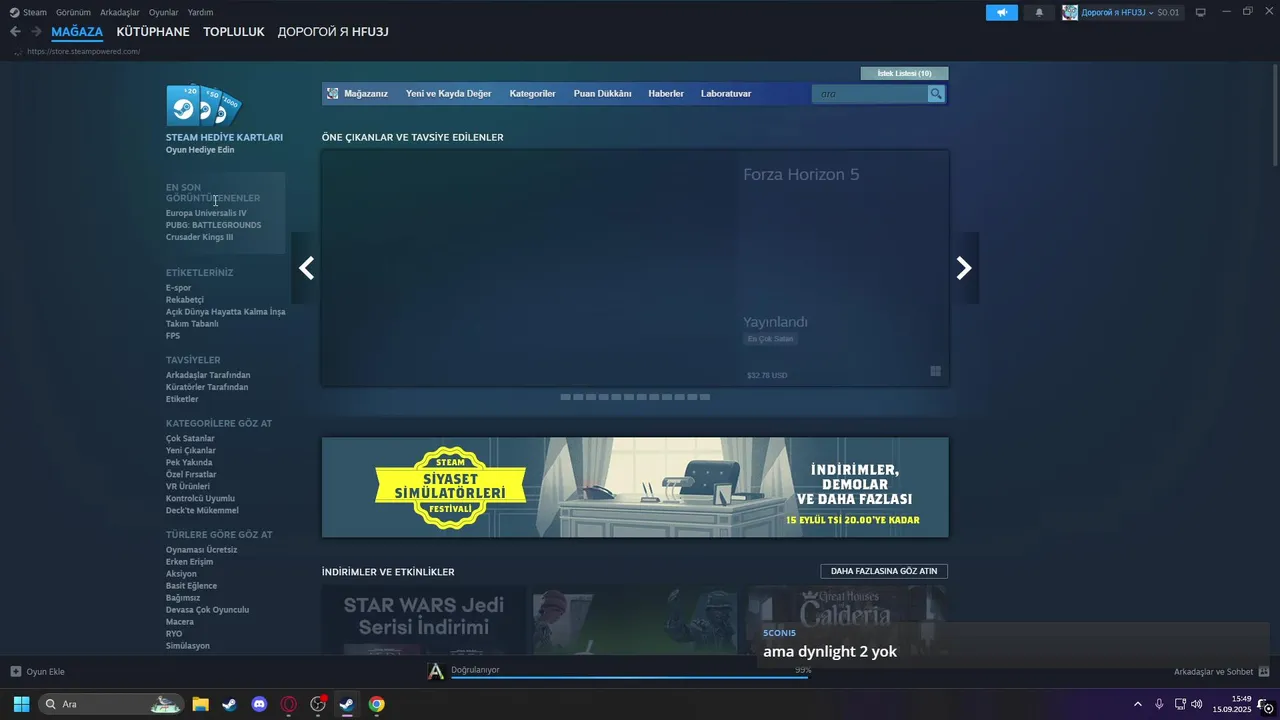Screen dimensions: 1280x720
Task: Switch to the KÜTÜPHANE tab
Action: pyautogui.click(x=153, y=32)
